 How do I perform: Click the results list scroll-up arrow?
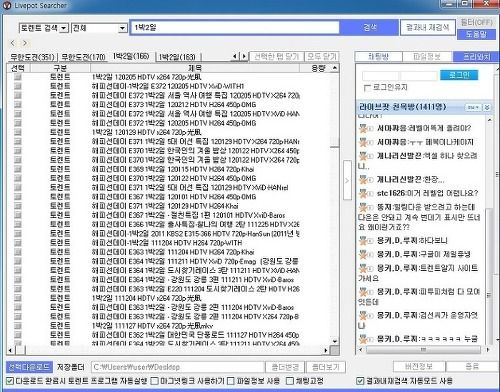[335, 68]
